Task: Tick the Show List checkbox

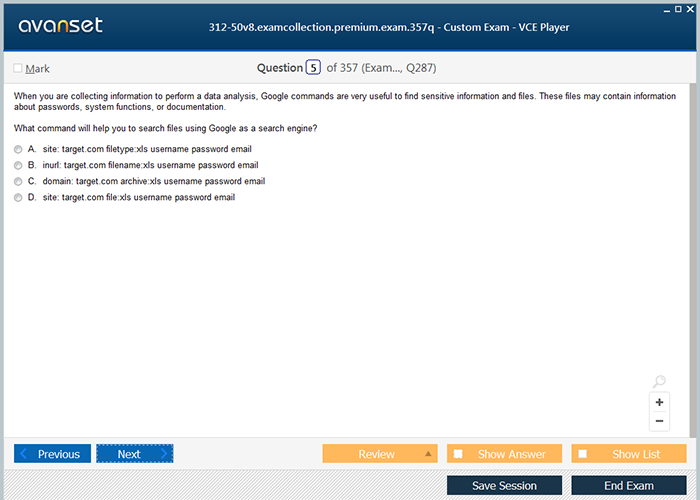Action: click(x=583, y=454)
